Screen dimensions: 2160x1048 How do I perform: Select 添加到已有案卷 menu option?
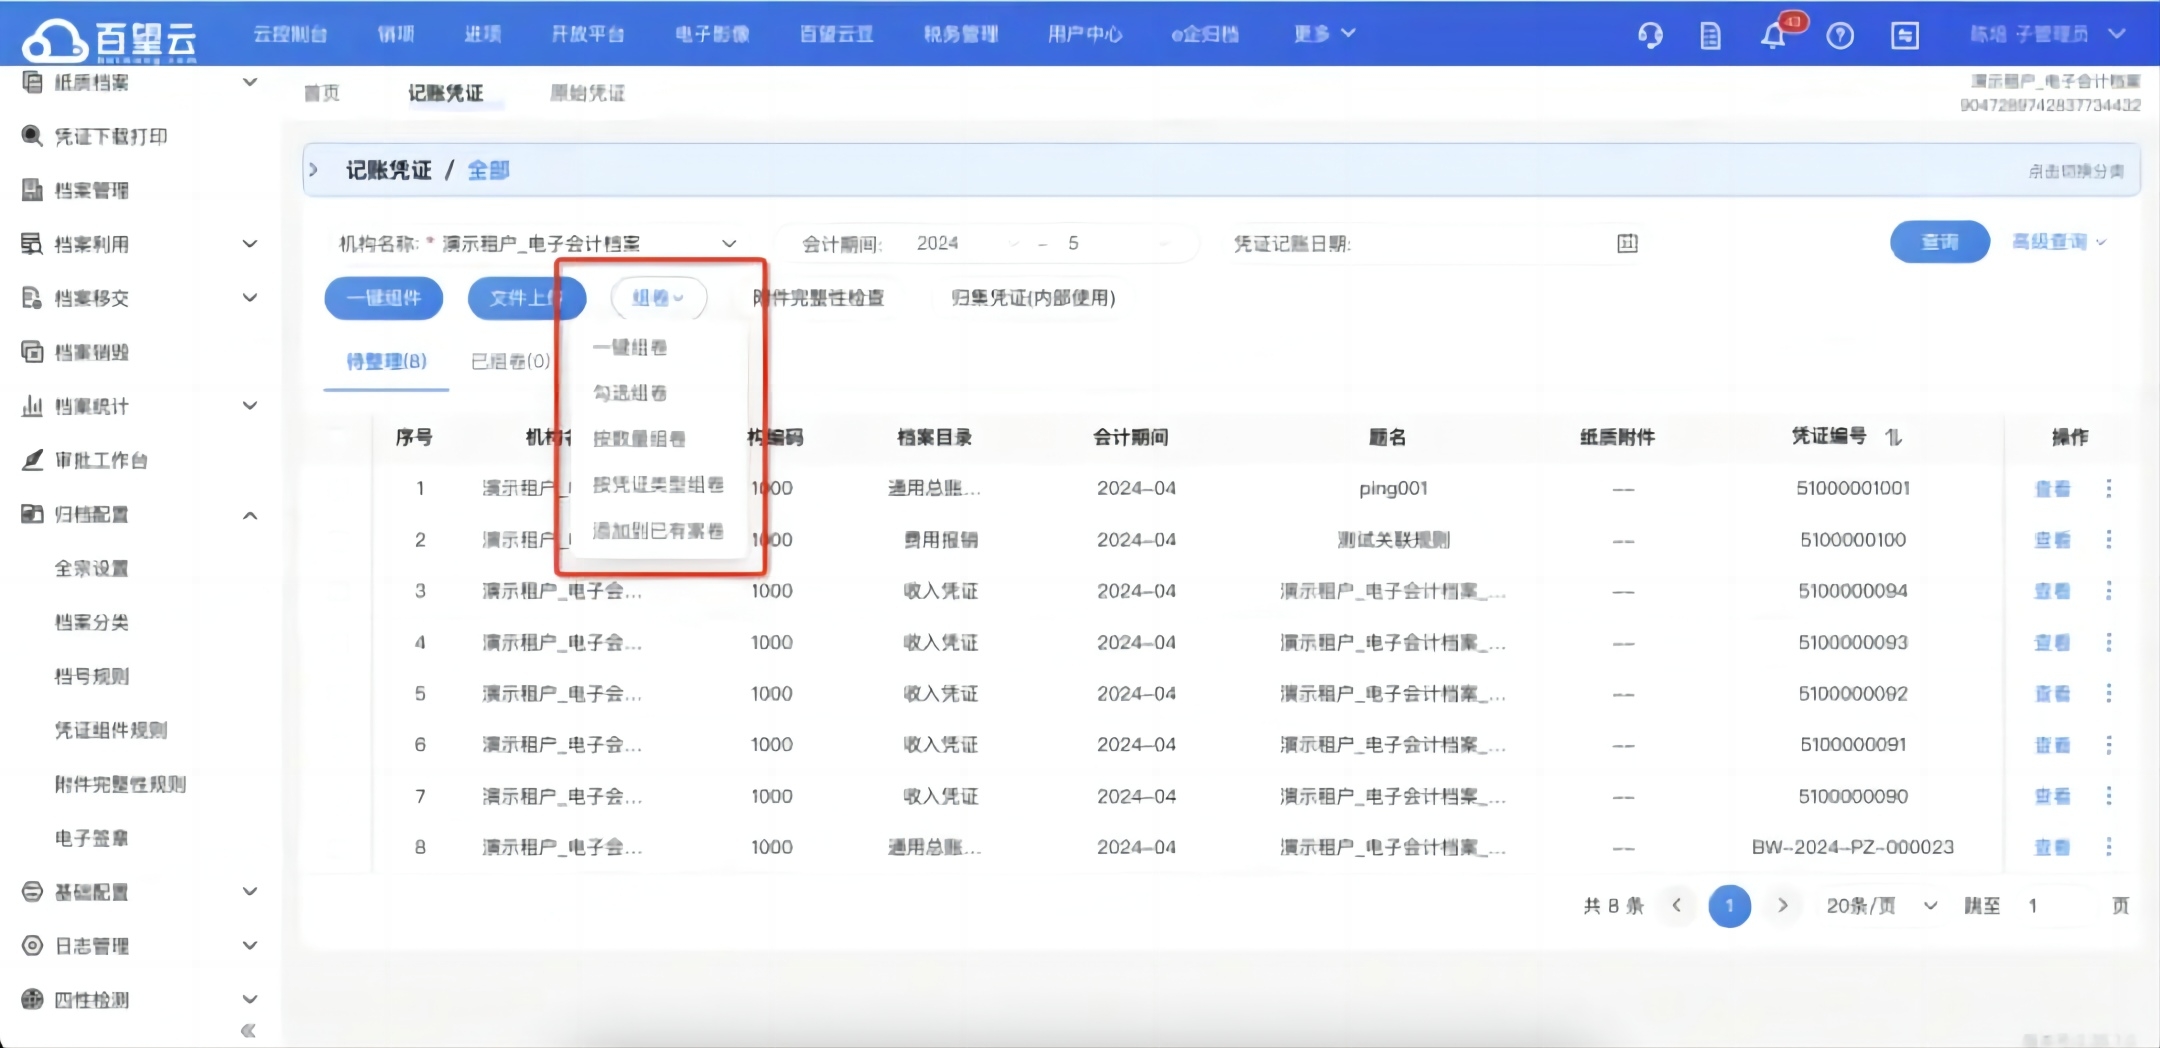658,531
